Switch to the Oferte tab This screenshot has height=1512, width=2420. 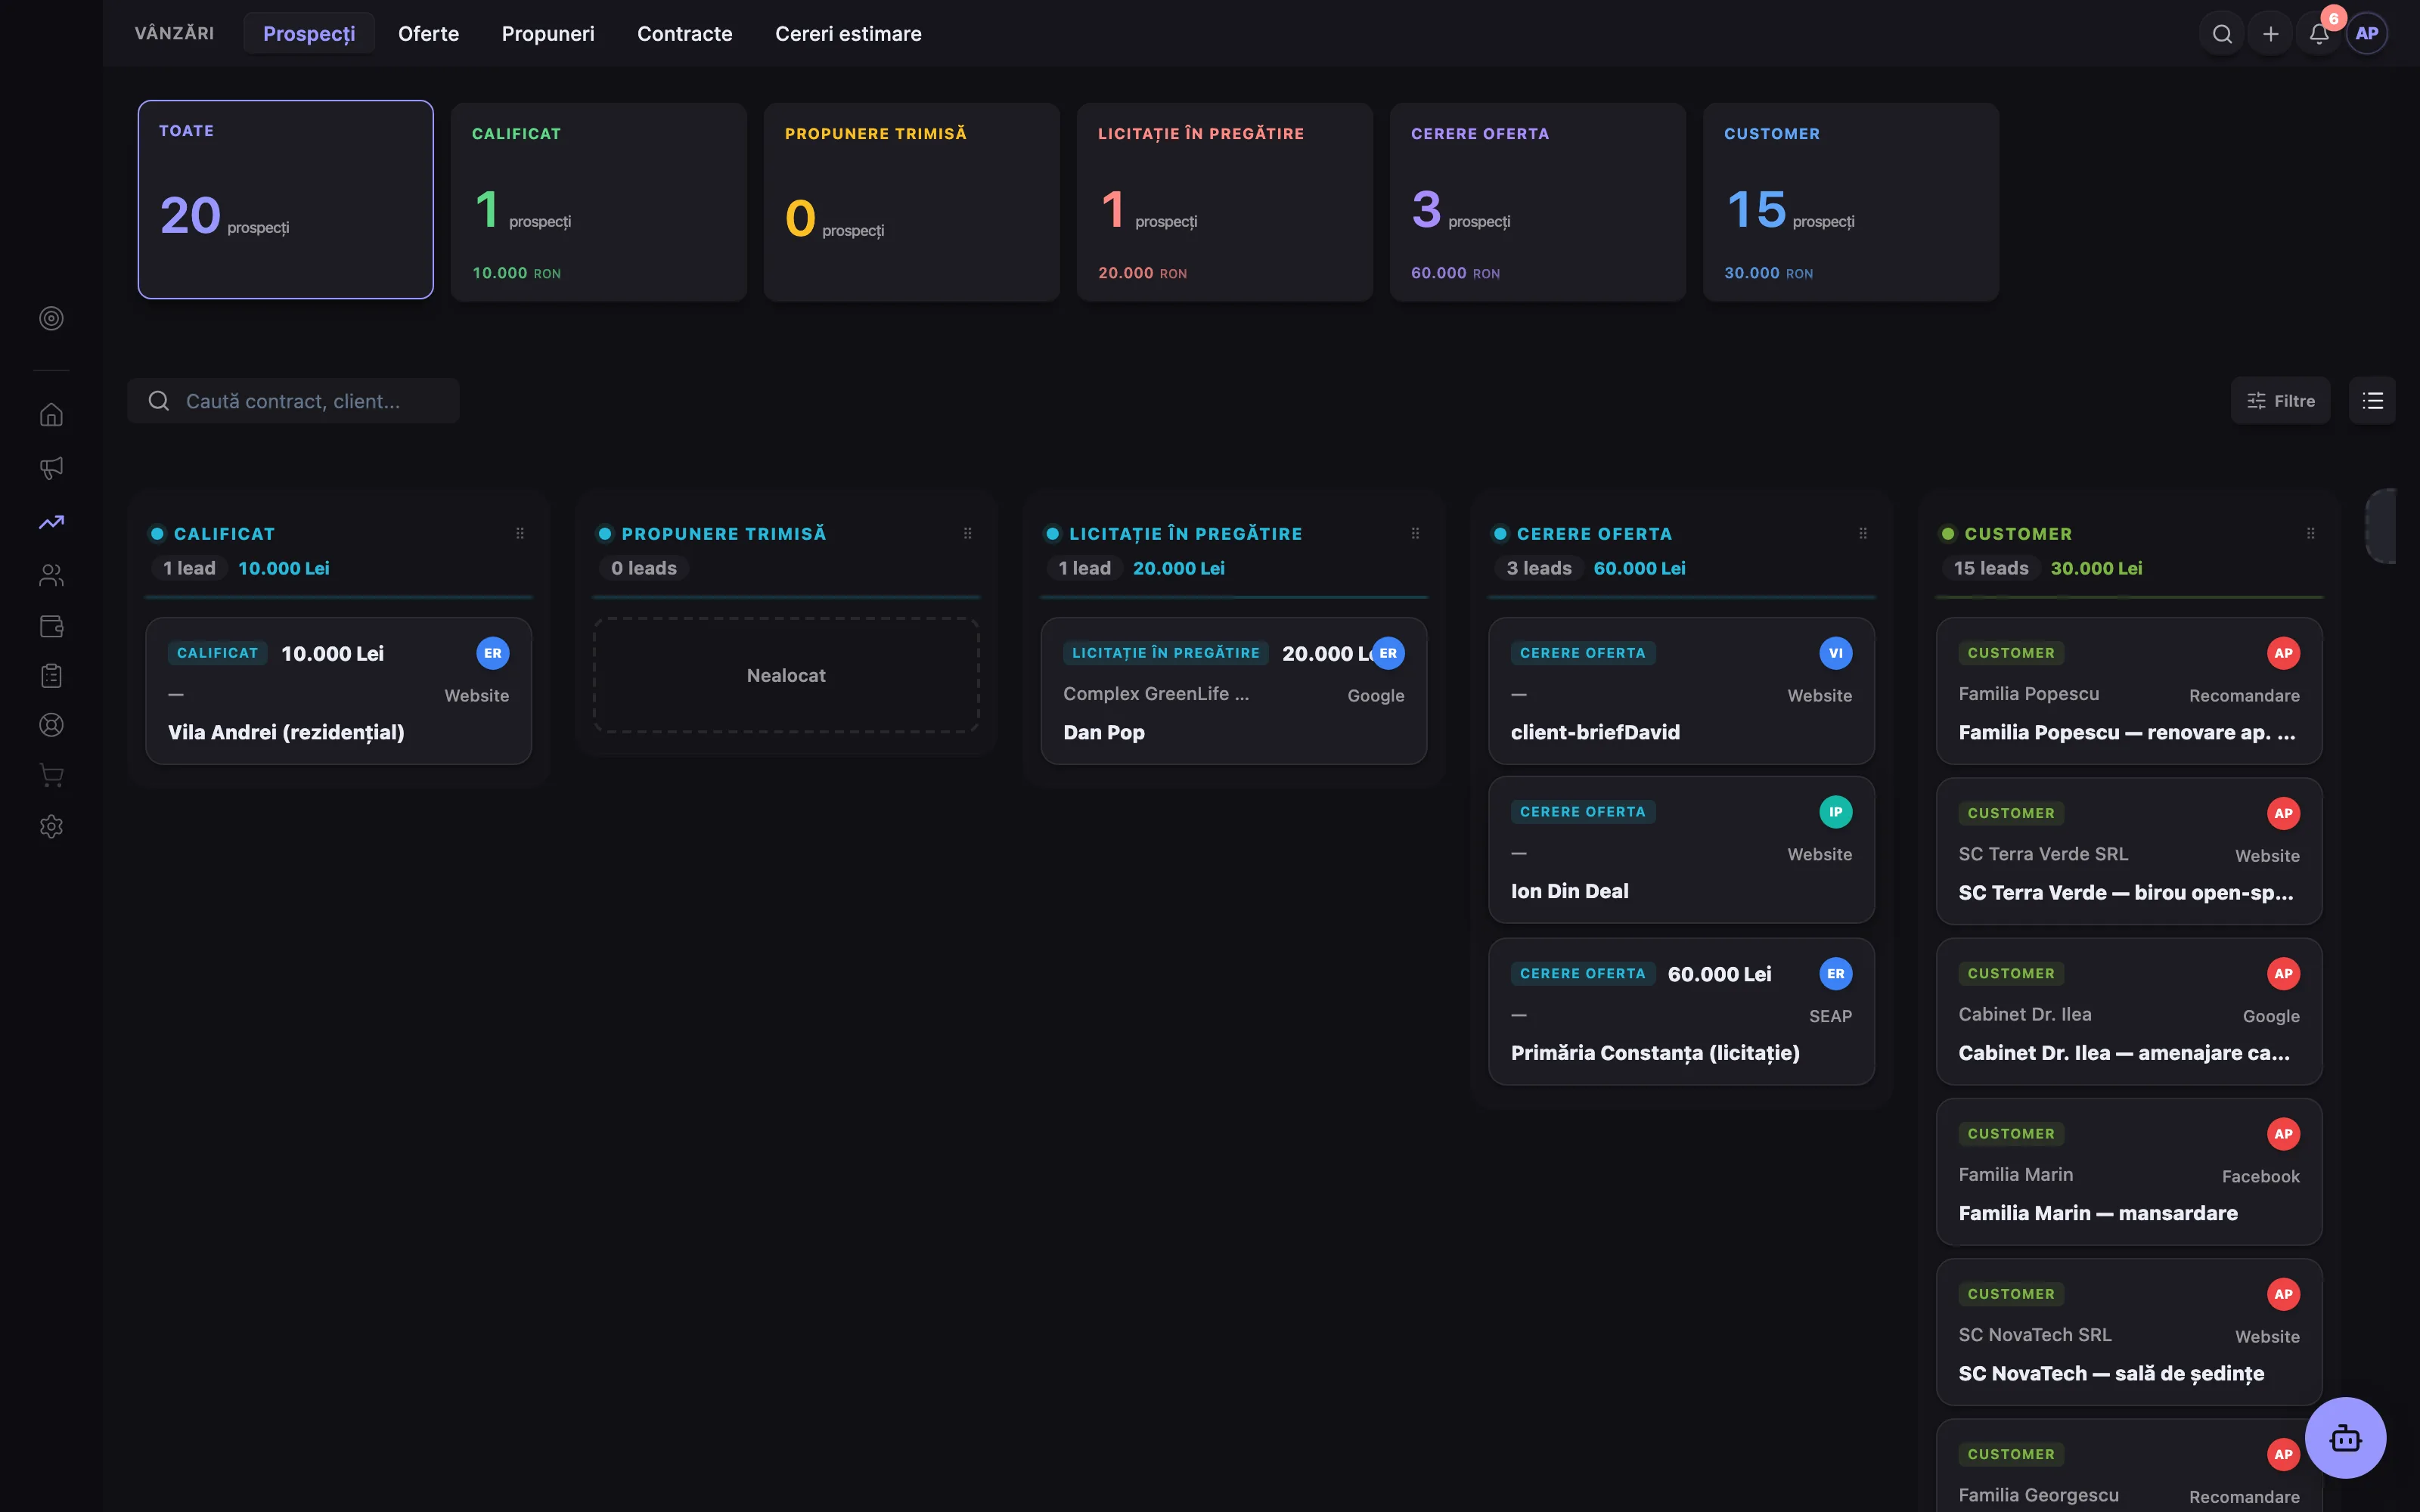(428, 34)
